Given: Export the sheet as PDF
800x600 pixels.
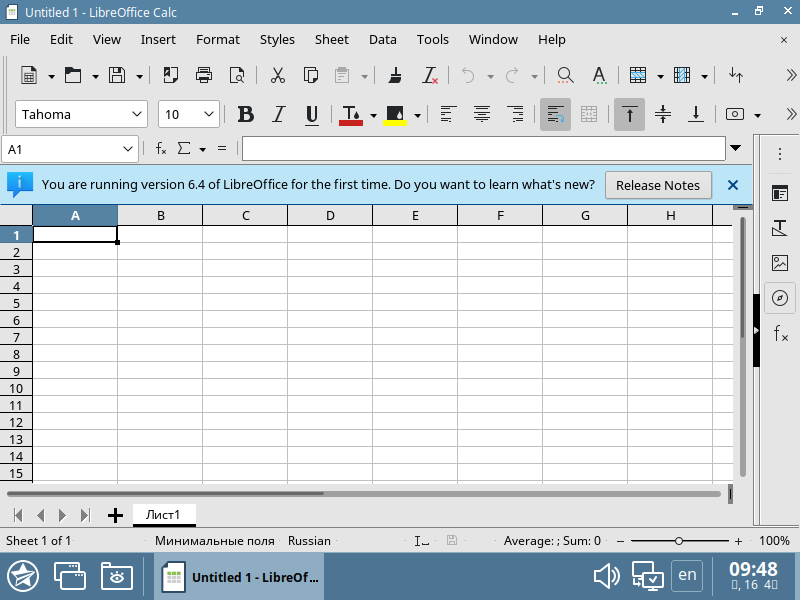Looking at the screenshot, I should pos(170,75).
